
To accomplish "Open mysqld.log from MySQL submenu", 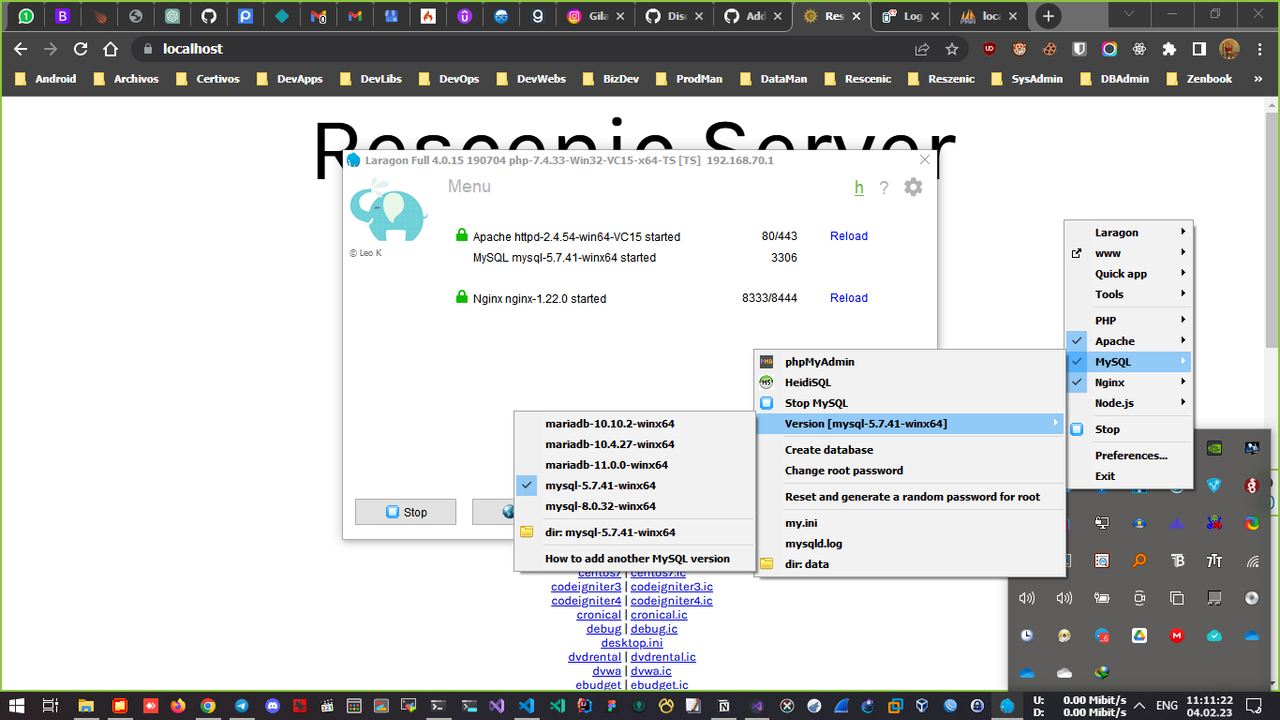I will (908, 543).
